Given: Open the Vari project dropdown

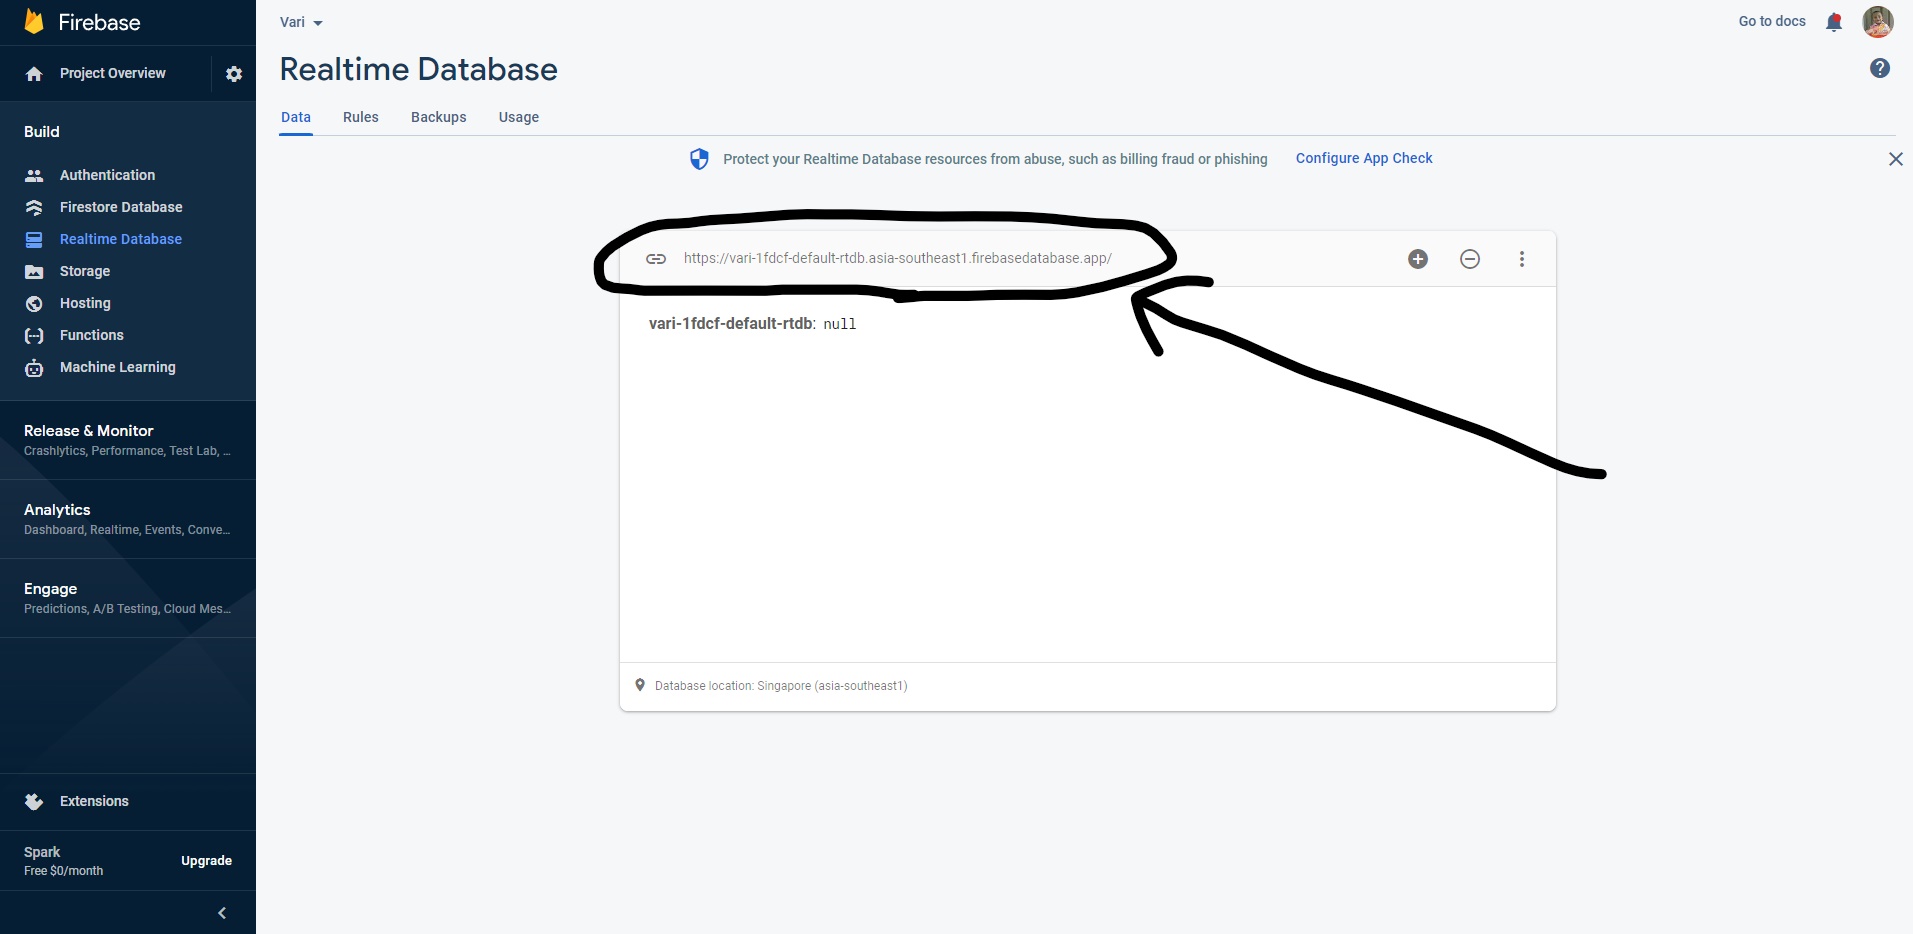Looking at the screenshot, I should [301, 22].
